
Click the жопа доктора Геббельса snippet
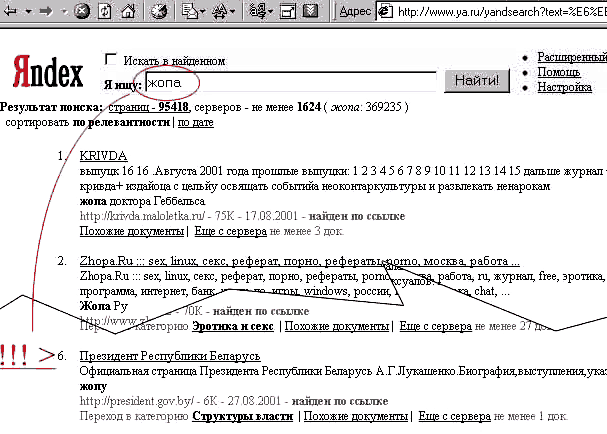tap(142, 201)
